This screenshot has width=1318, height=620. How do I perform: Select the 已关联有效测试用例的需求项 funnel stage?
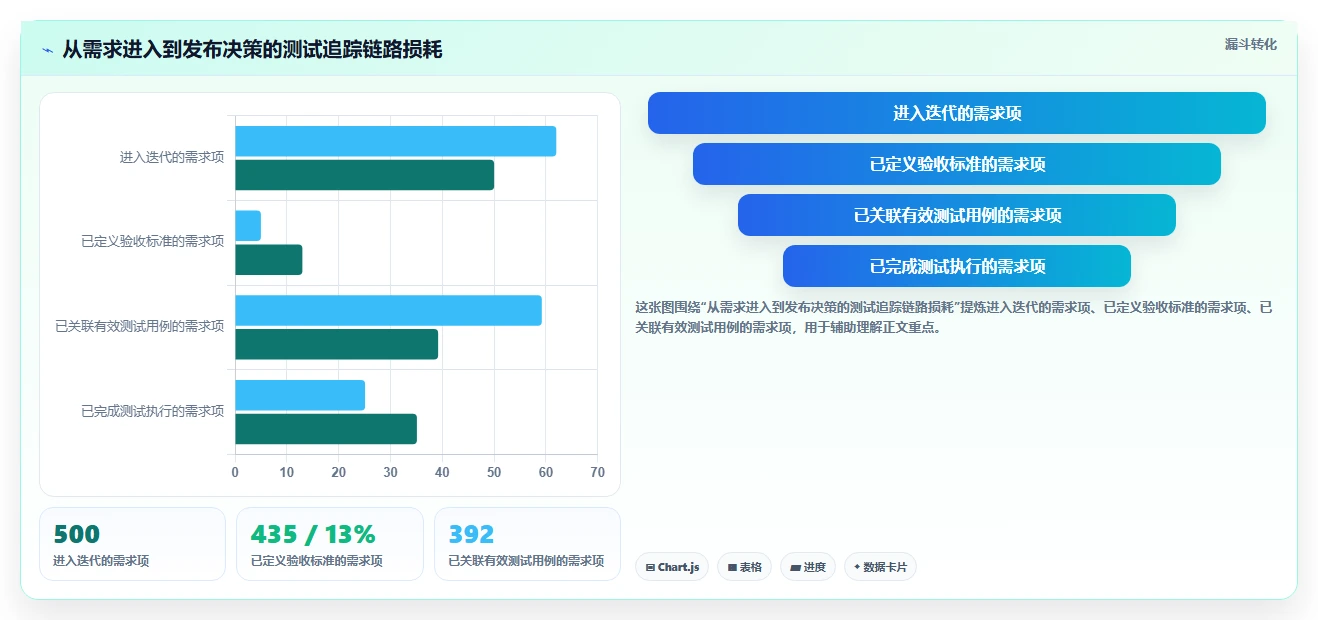(x=957, y=215)
